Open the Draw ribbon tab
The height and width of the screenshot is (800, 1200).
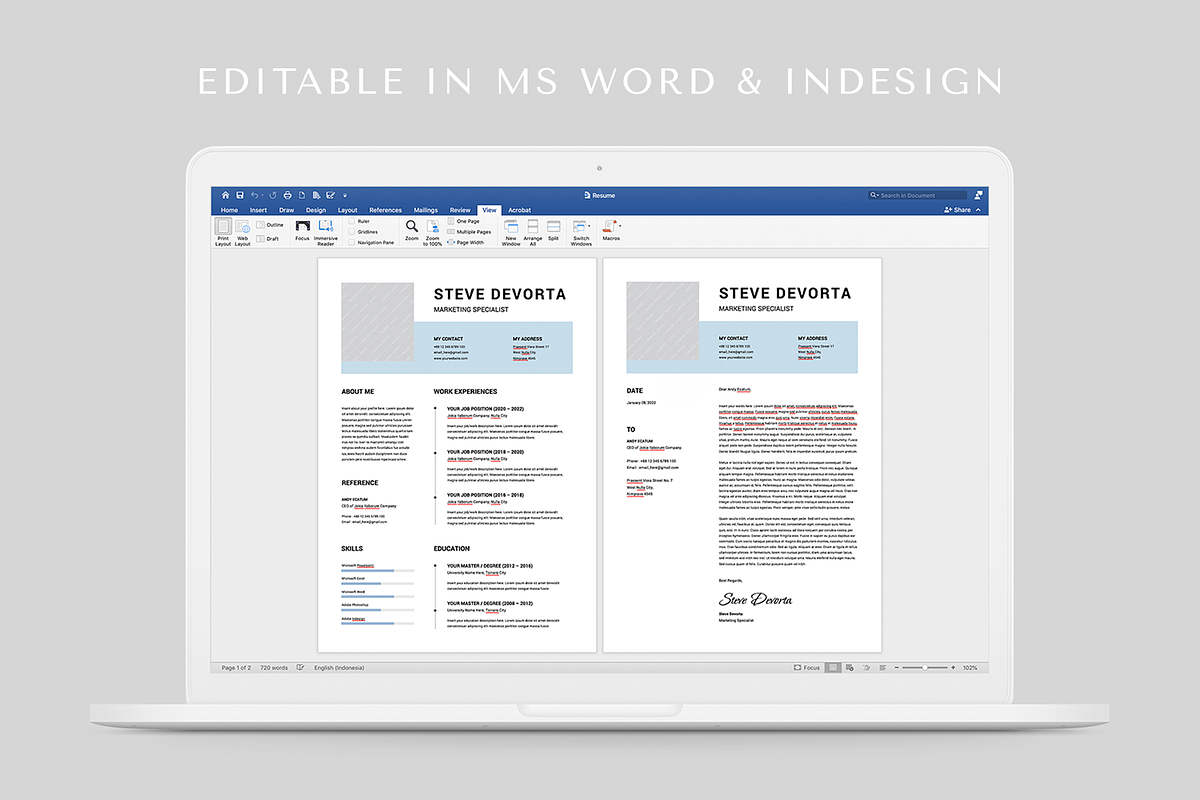(287, 210)
